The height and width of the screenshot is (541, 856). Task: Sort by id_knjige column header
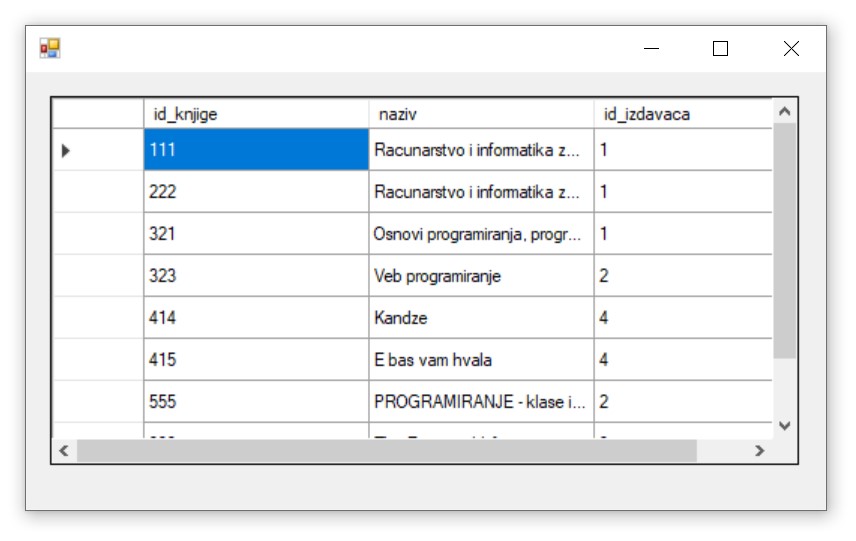256,113
